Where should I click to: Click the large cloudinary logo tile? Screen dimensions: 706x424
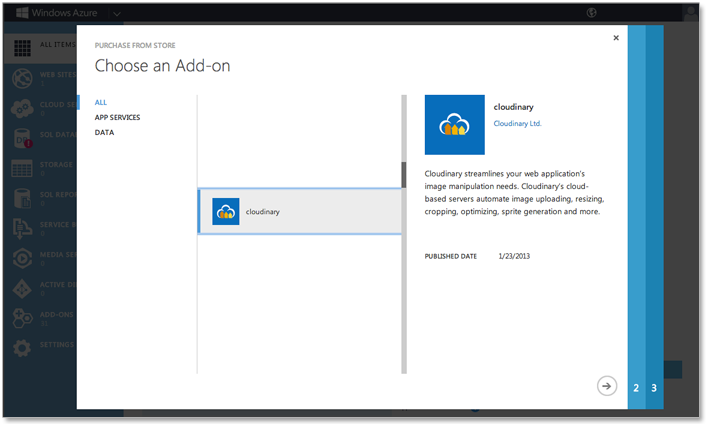[x=455, y=125]
